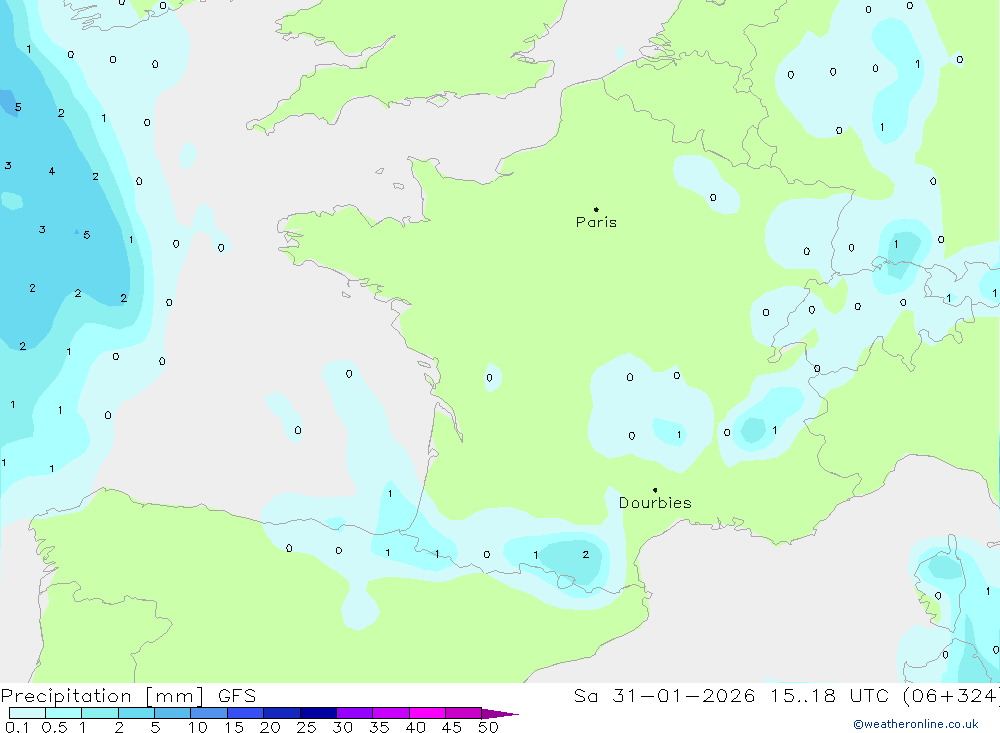Pick the 10–15 mm blue legend swatch
This screenshot has height=733, width=1000.
[209, 713]
